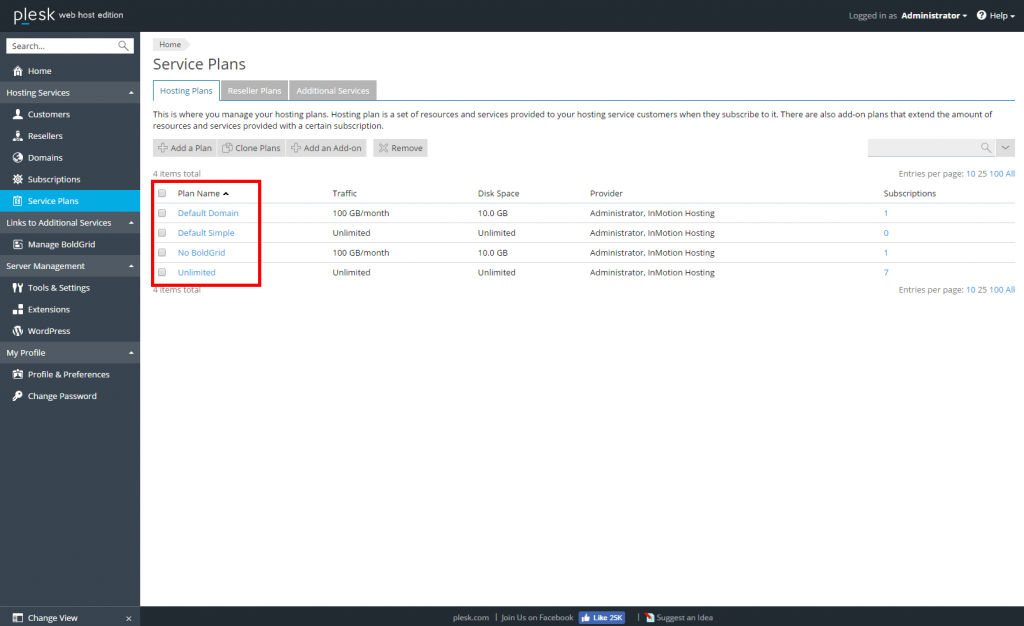Click the Add an Add-on button

[x=326, y=148]
